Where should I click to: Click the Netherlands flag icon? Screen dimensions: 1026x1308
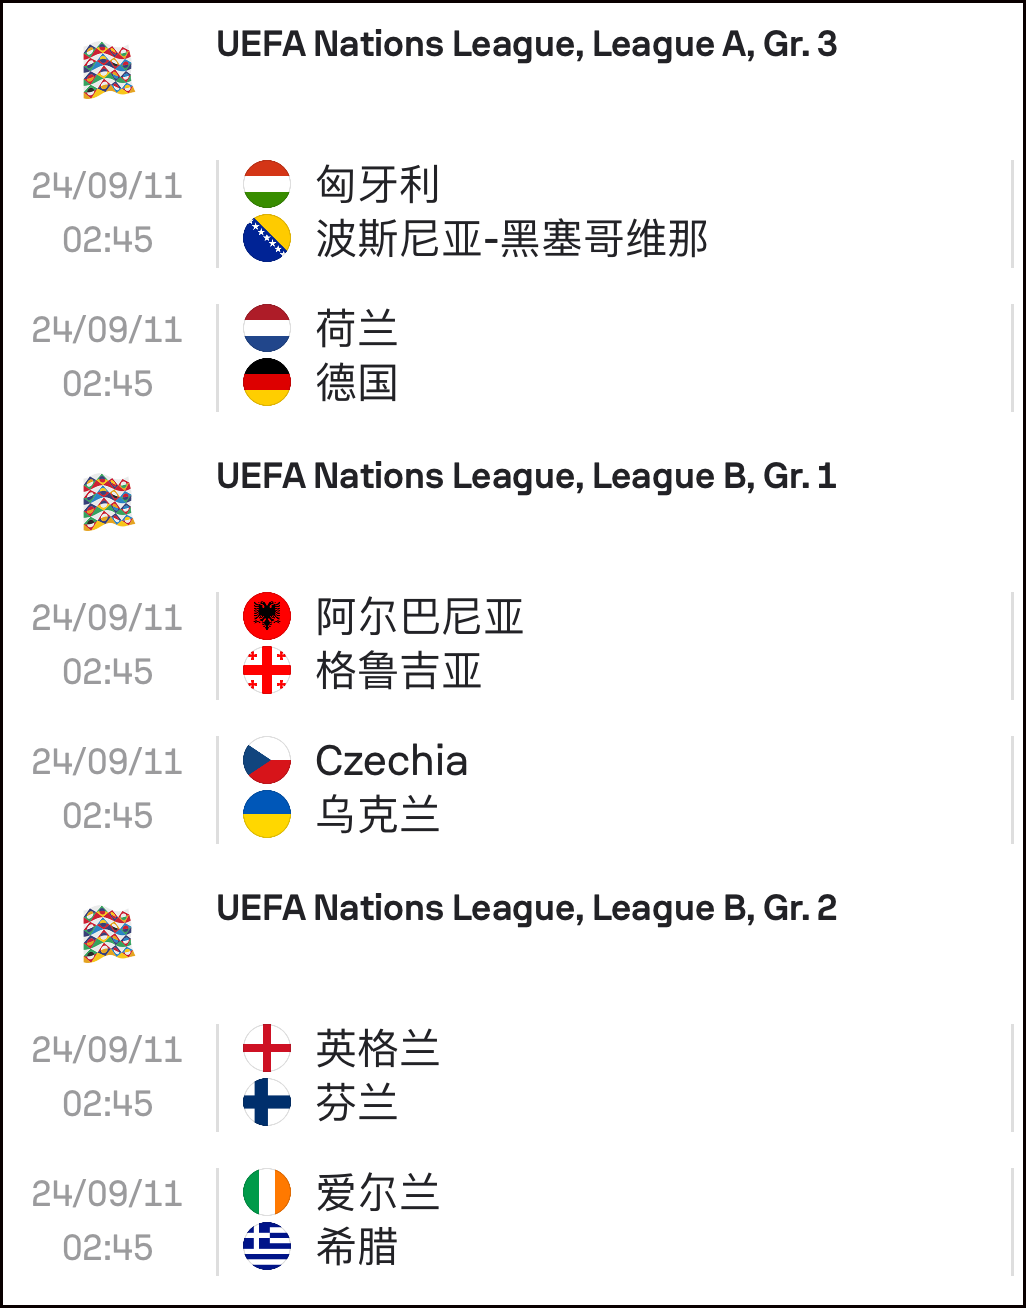(267, 328)
